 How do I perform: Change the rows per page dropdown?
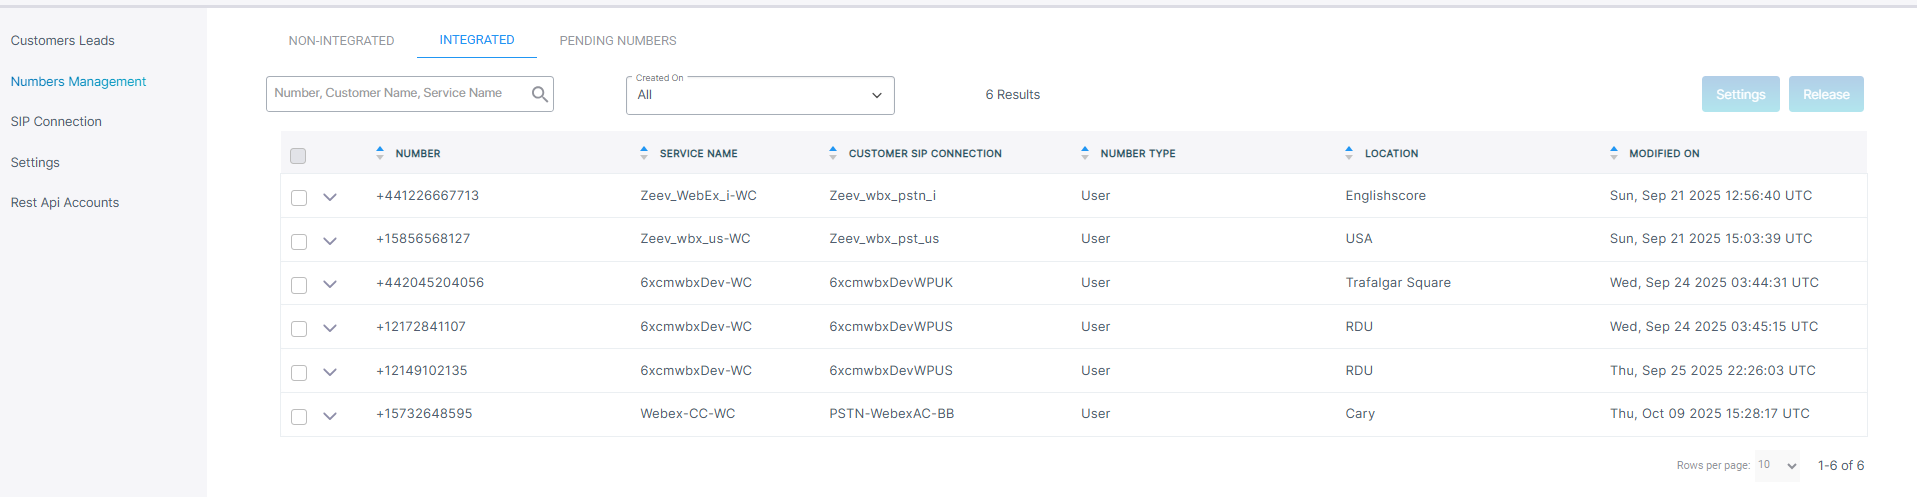tap(1777, 465)
